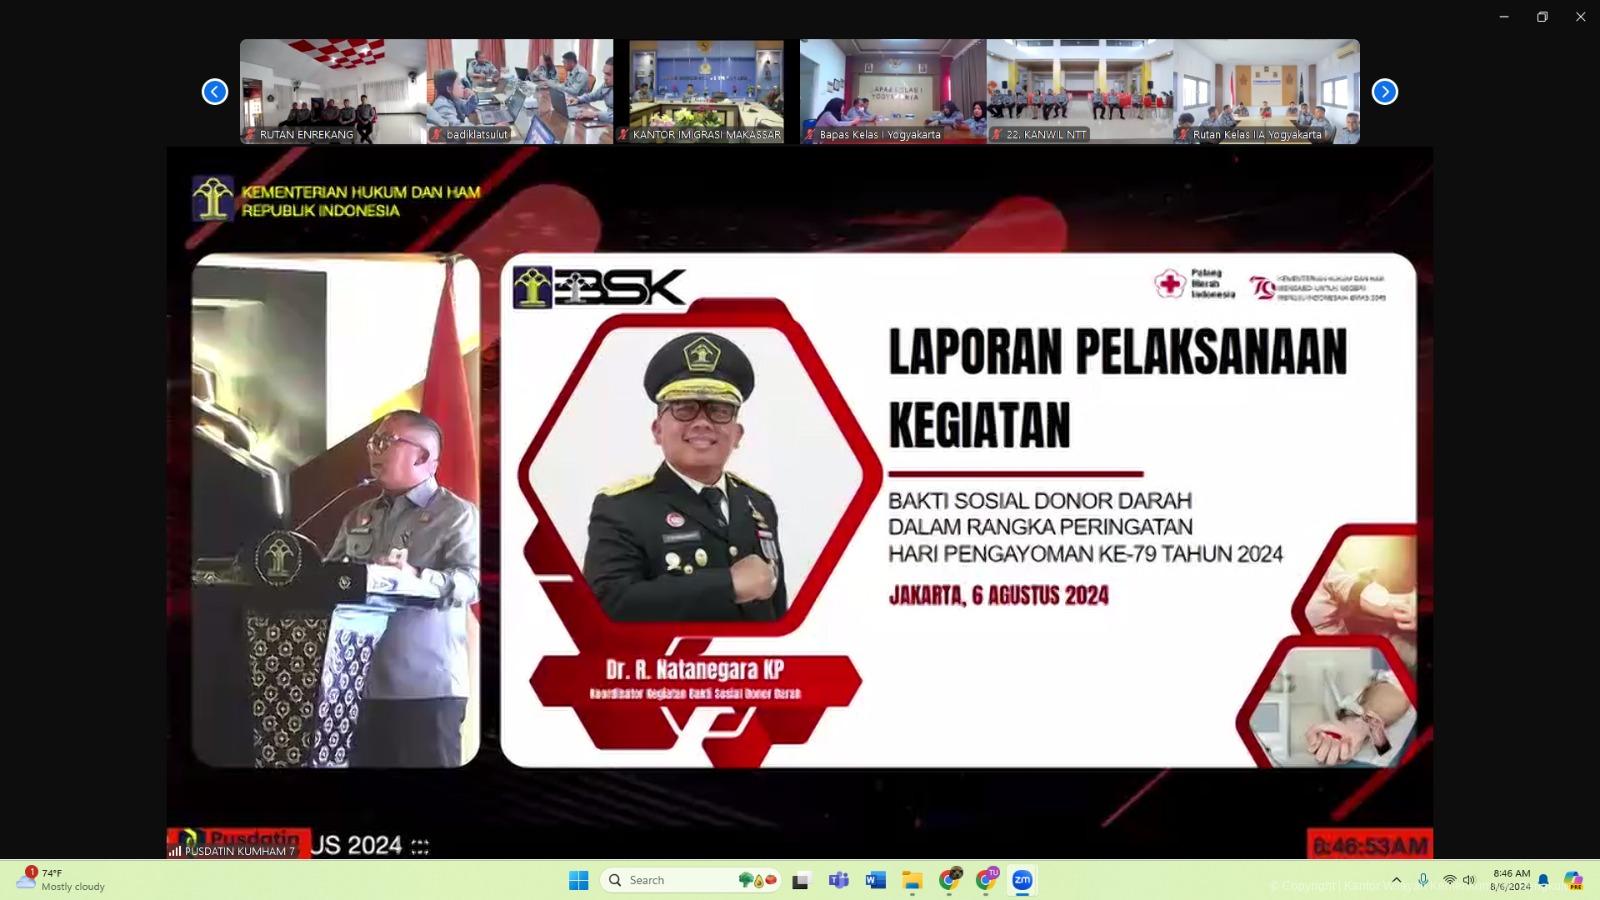Open File Explorer from the taskbar
This screenshot has width=1600, height=900.
(912, 880)
